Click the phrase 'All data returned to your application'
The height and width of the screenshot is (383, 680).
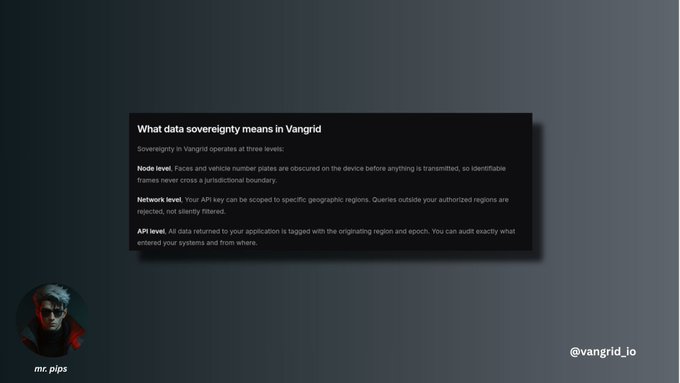tap(224, 232)
